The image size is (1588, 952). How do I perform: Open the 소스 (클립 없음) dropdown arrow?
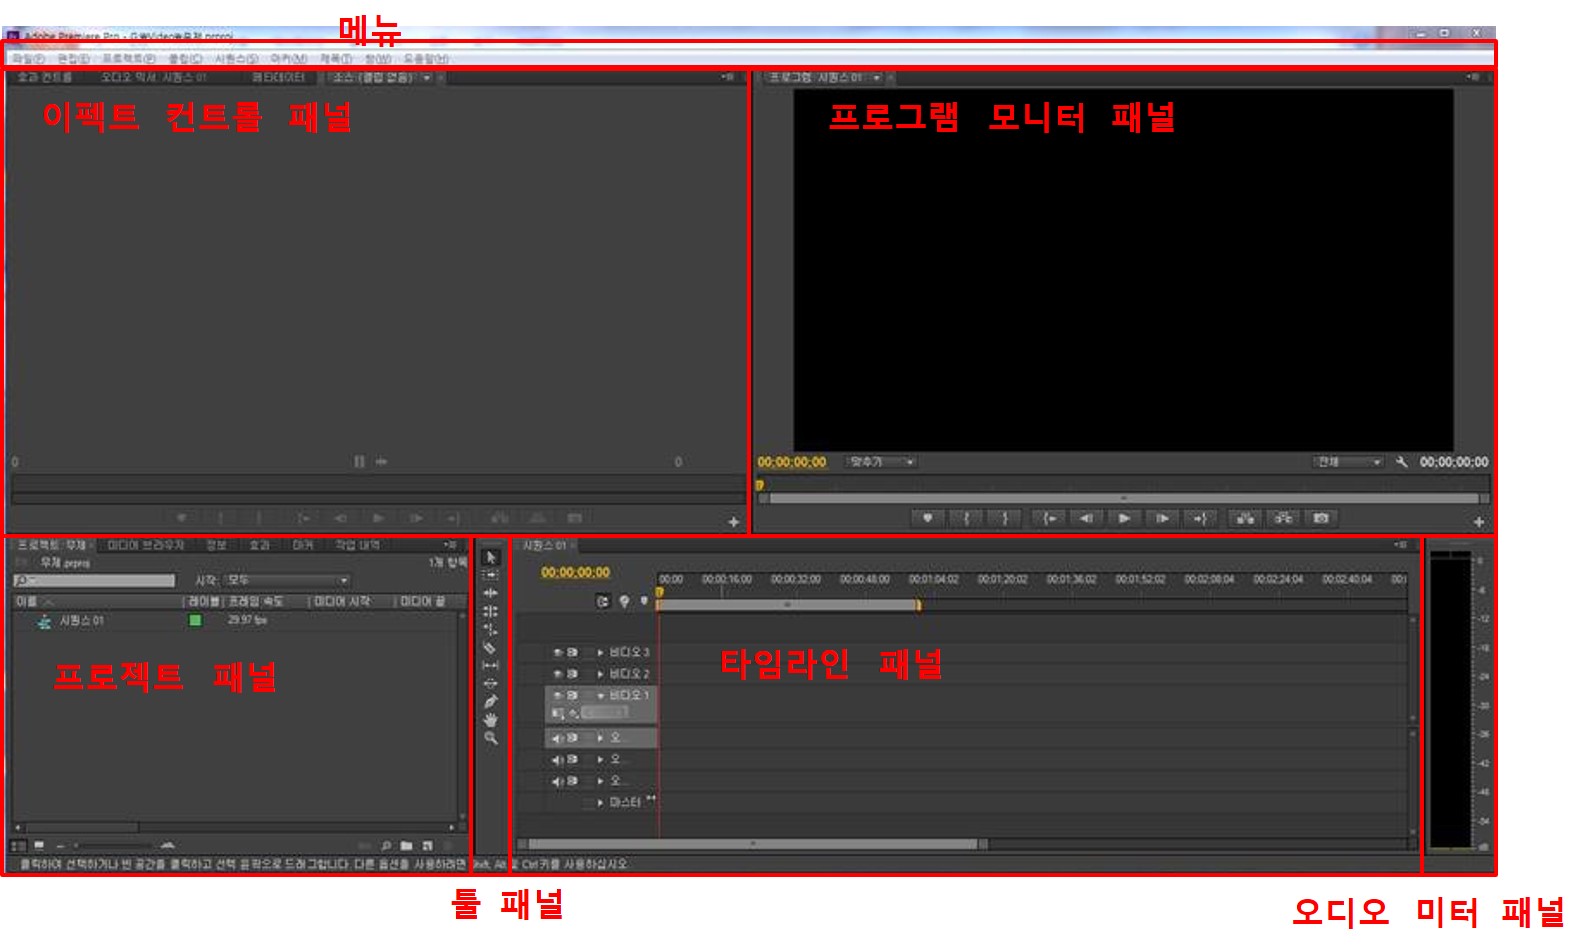[427, 77]
